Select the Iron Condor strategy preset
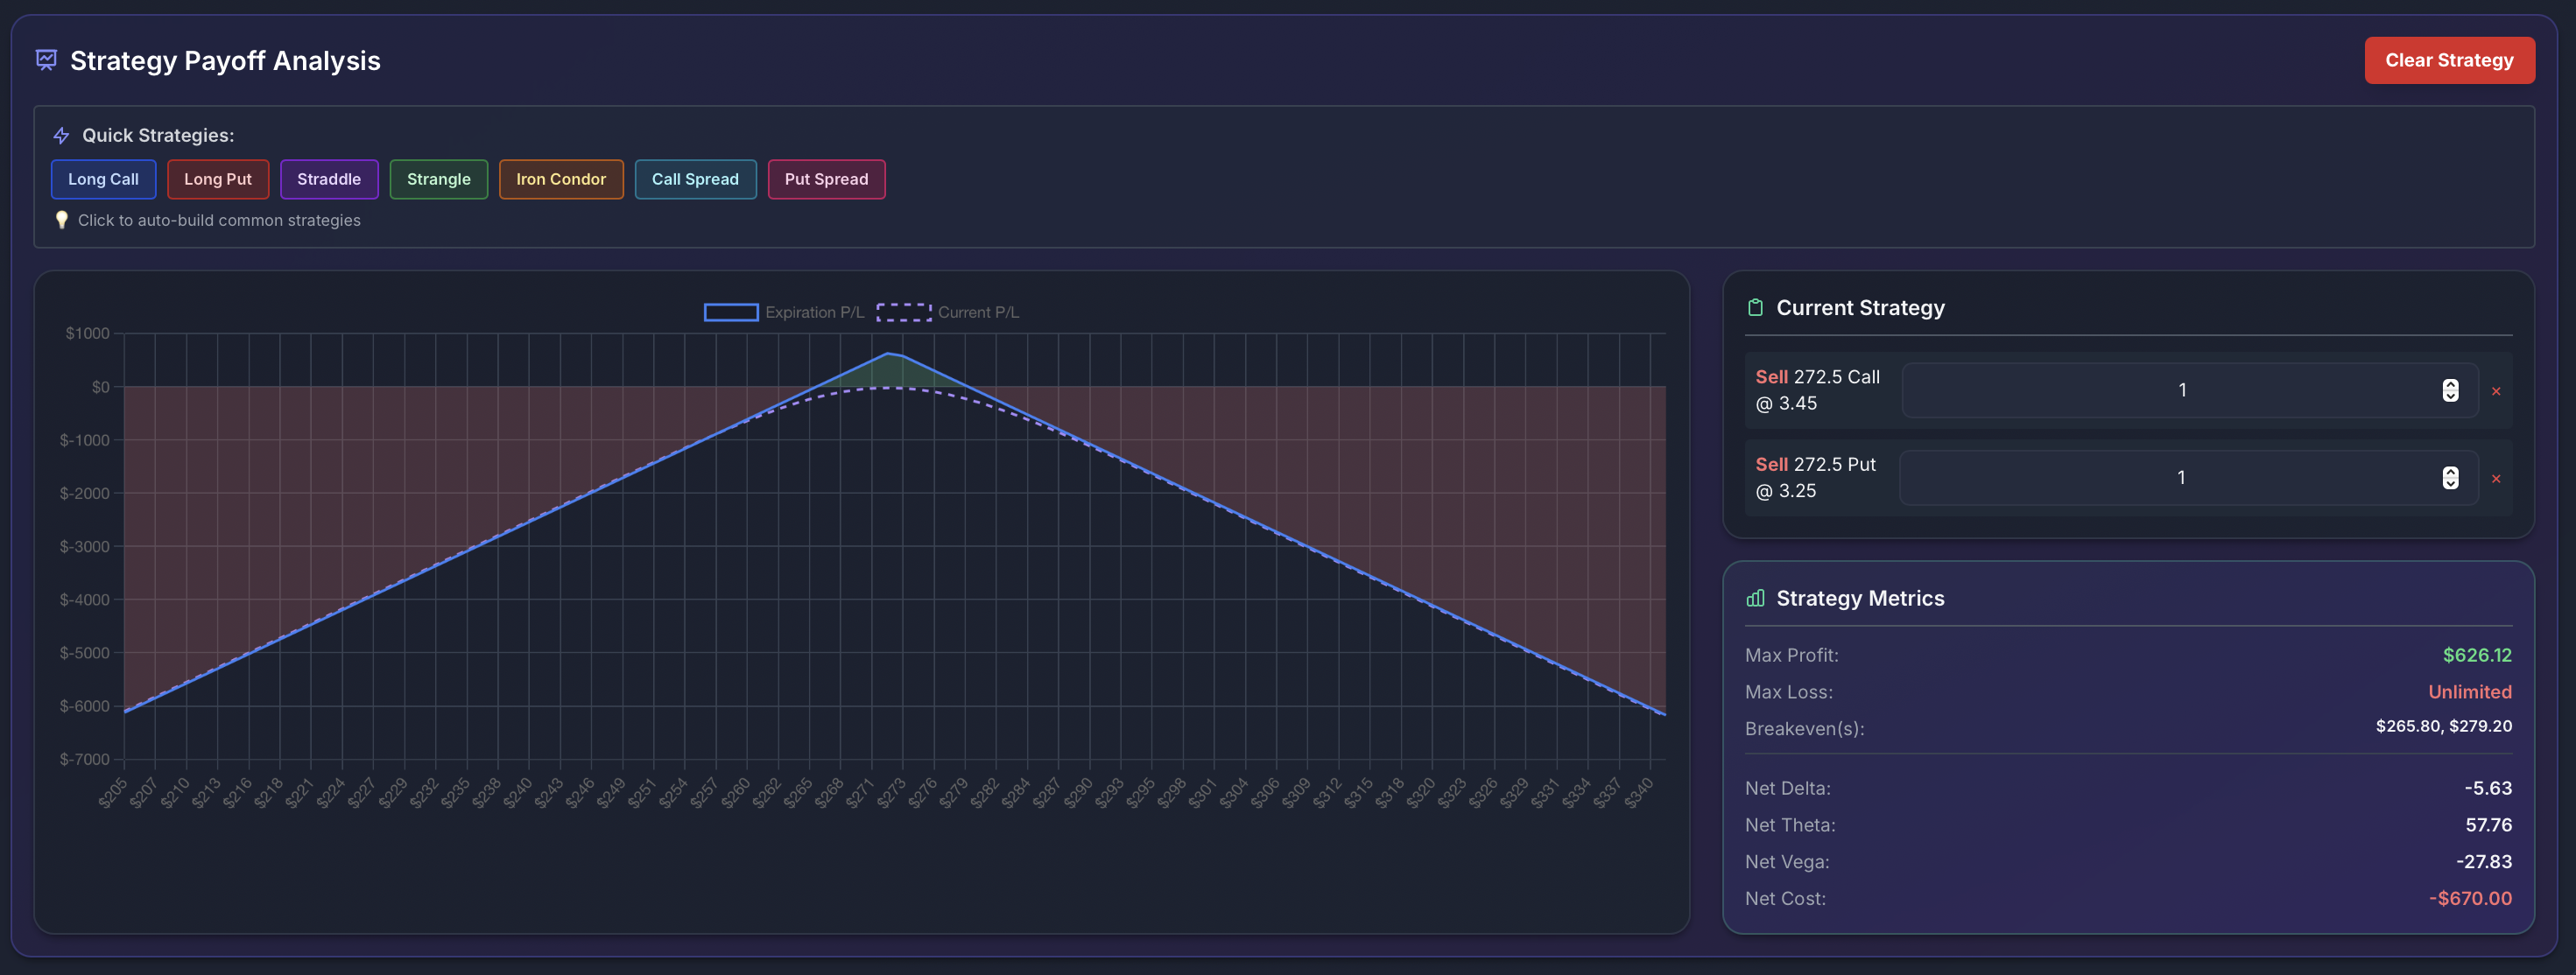Screen dimensions: 2576x975 coord(560,179)
